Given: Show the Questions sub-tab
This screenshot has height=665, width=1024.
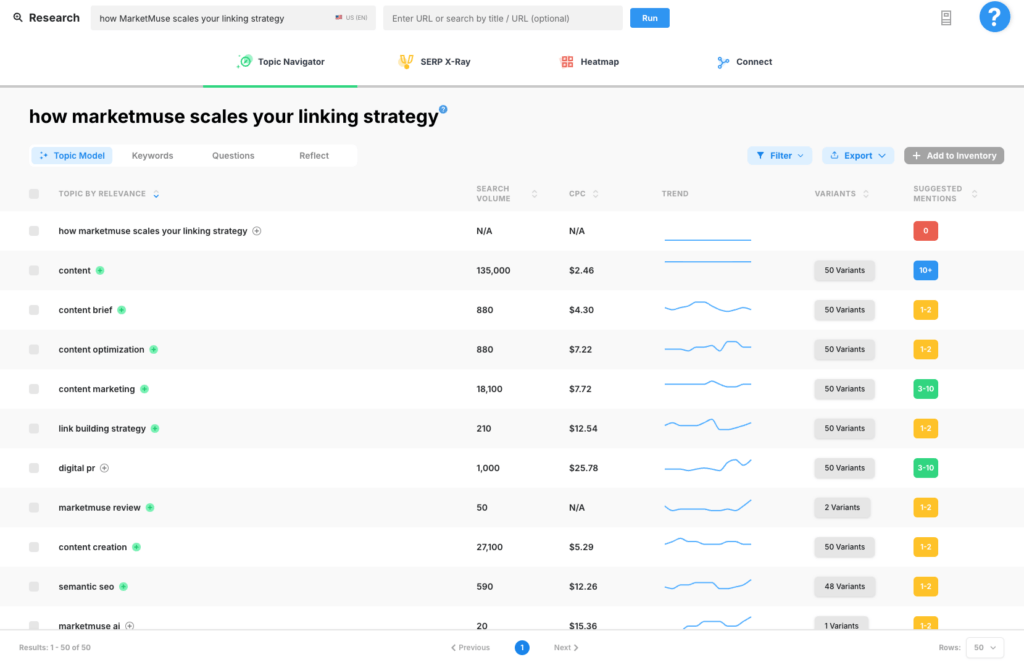Looking at the screenshot, I should tap(233, 155).
